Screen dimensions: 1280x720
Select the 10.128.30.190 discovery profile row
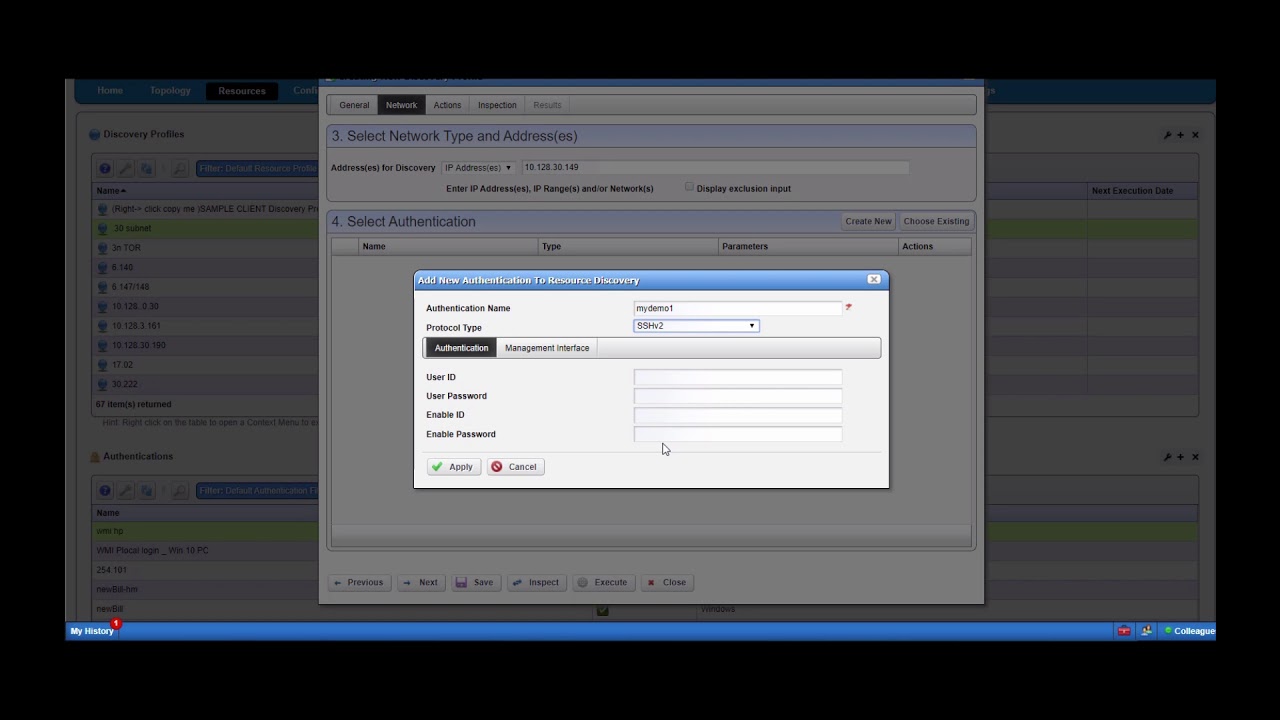click(207, 345)
